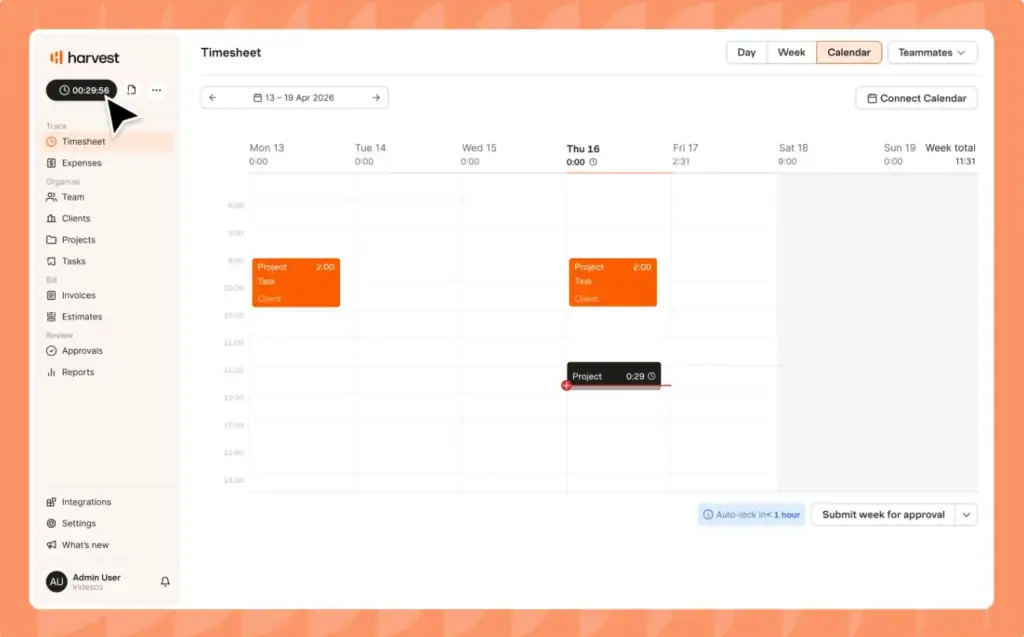Click the What's new megaphone icon
Viewport: 1024px width, 637px height.
(52, 545)
